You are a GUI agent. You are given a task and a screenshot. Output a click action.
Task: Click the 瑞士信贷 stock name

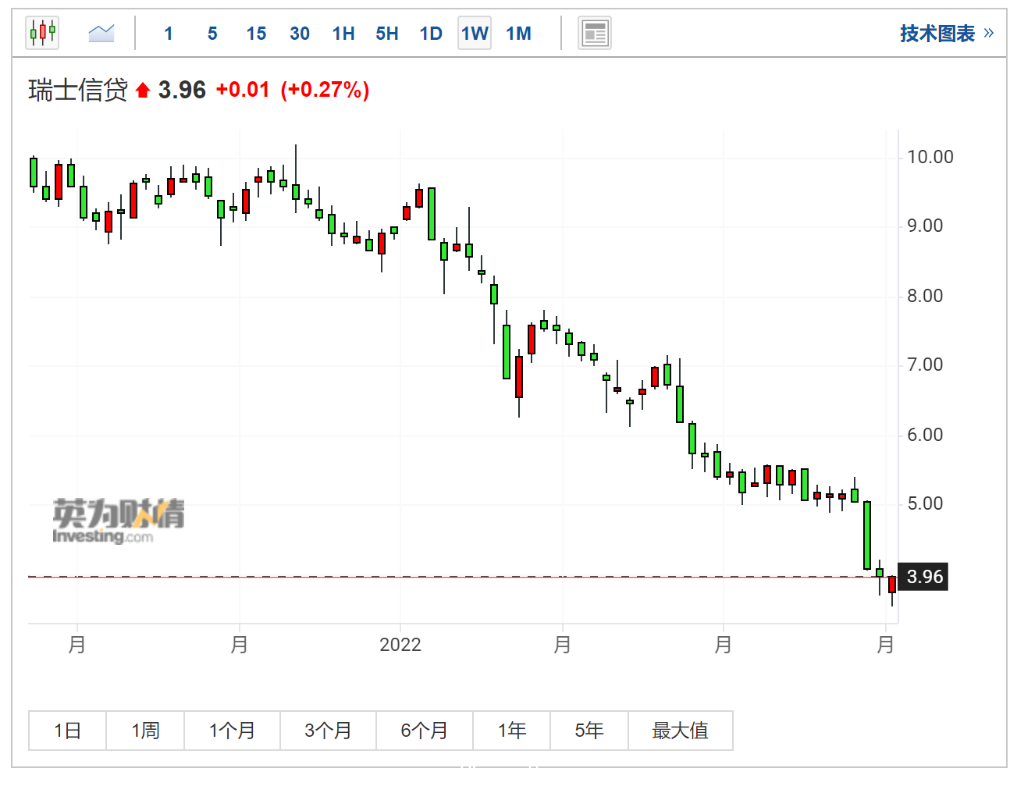(x=78, y=90)
